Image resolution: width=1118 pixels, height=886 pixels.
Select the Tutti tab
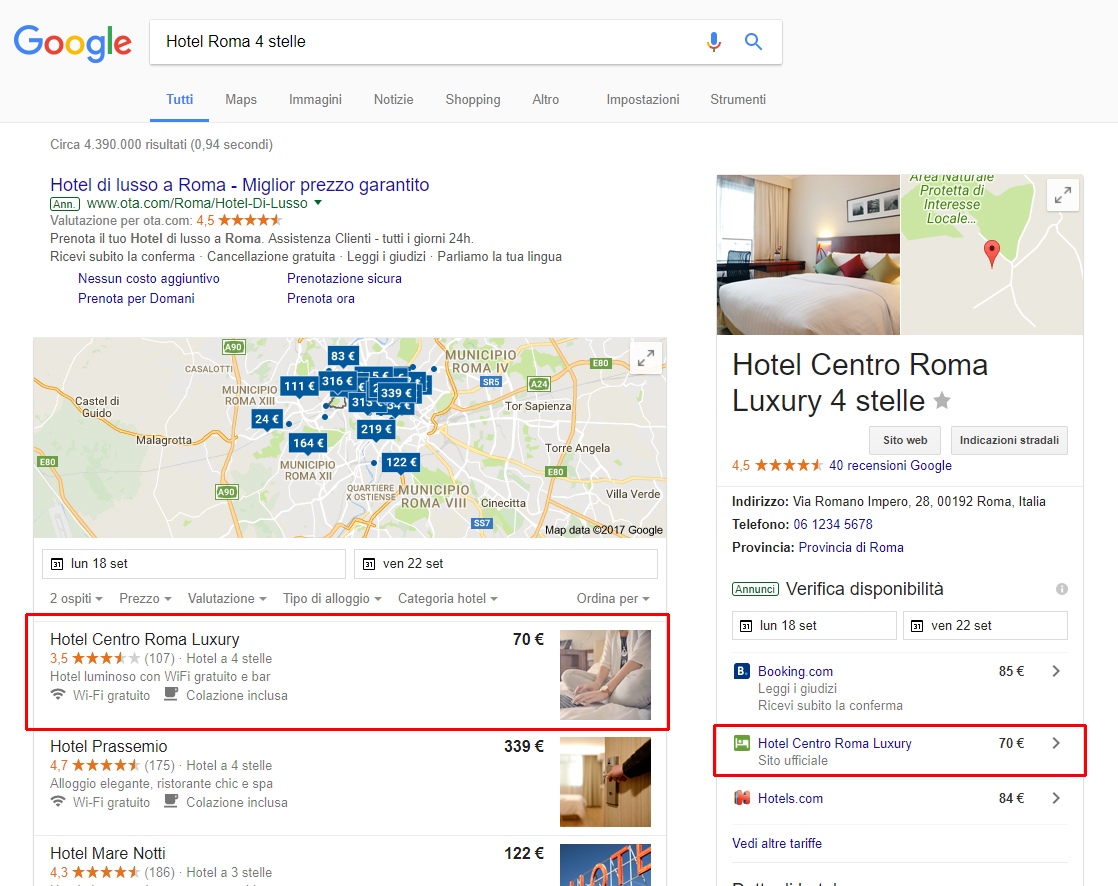pyautogui.click(x=180, y=100)
